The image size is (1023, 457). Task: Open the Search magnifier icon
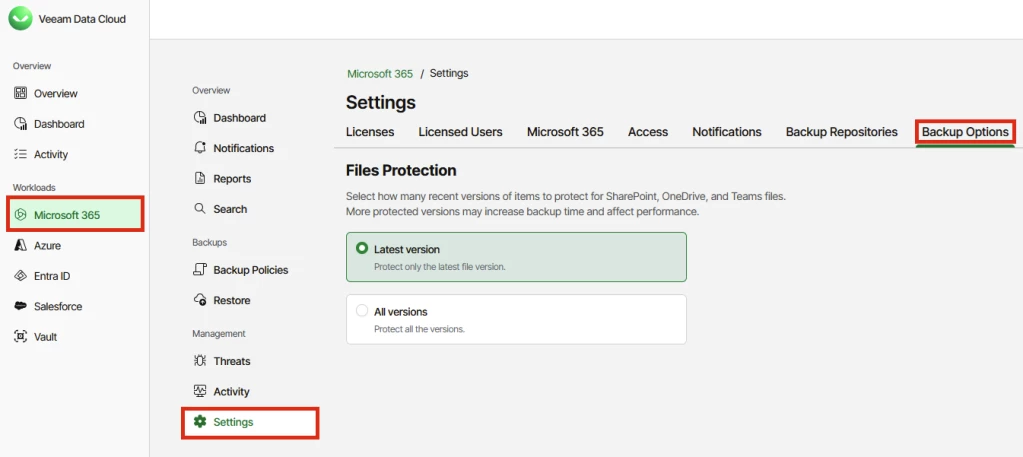click(200, 209)
